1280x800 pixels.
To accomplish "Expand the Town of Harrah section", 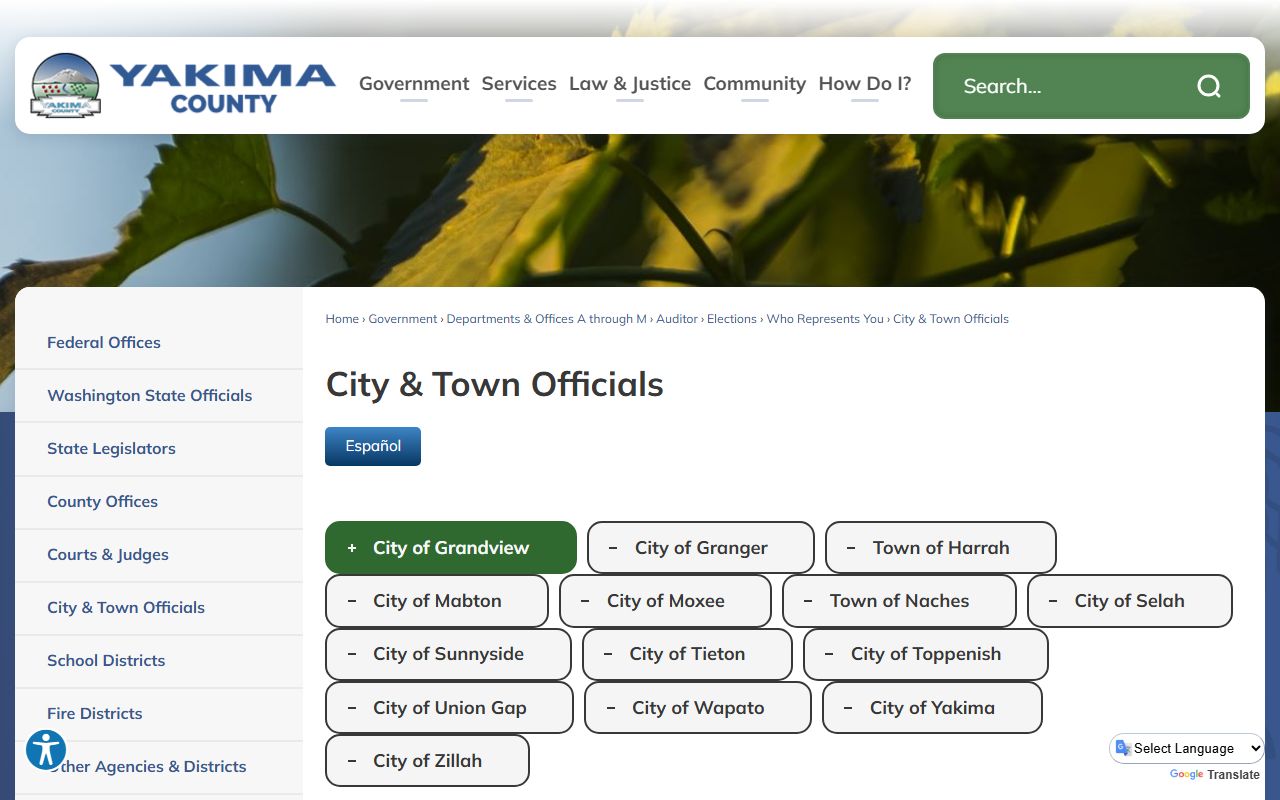I will 941,548.
